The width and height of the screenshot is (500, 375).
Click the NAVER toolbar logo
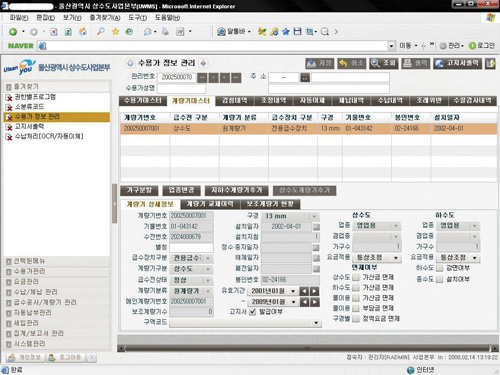click(21, 46)
